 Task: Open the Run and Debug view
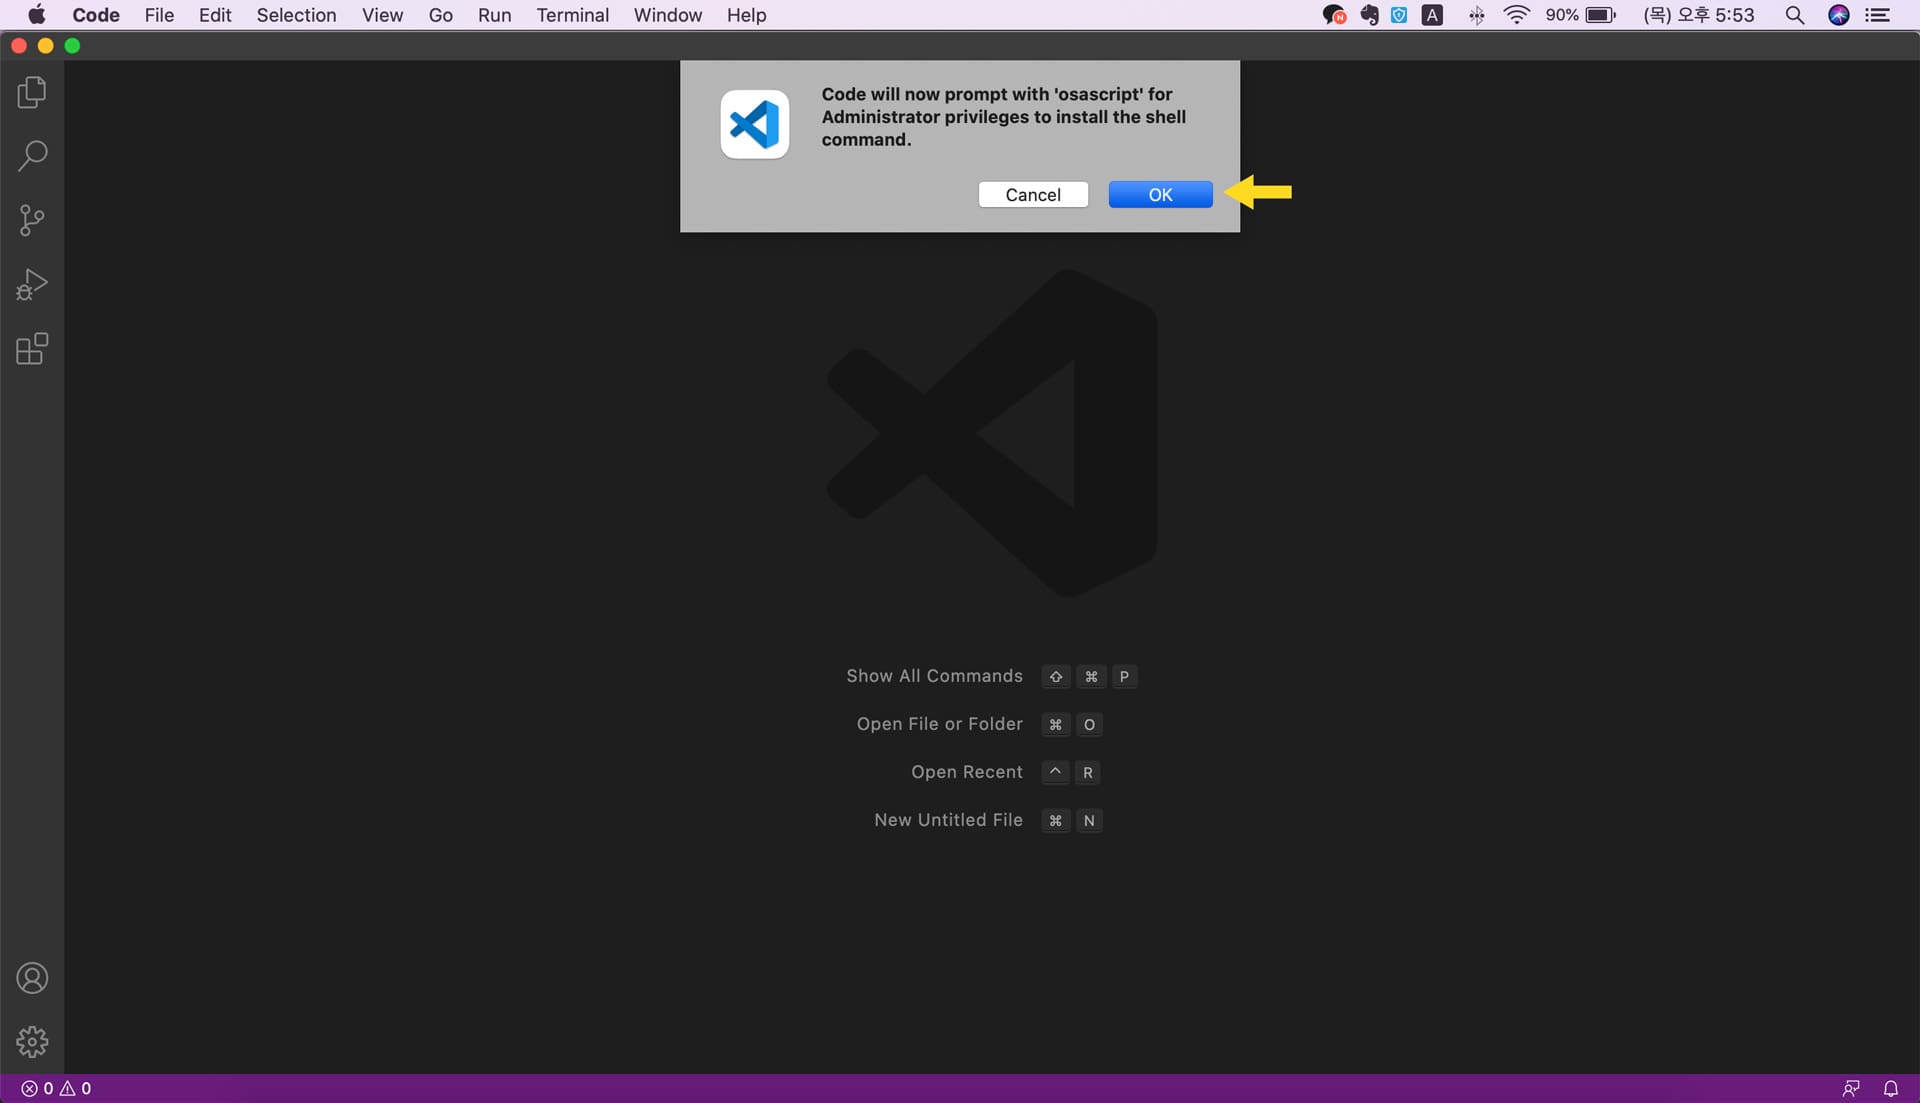point(31,284)
